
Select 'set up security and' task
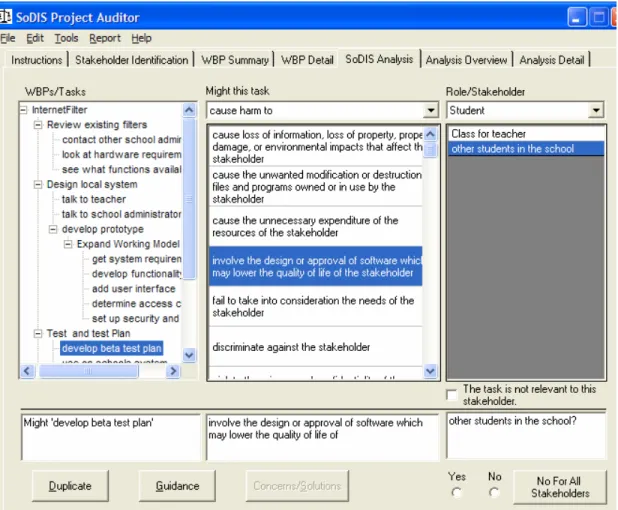135,318
